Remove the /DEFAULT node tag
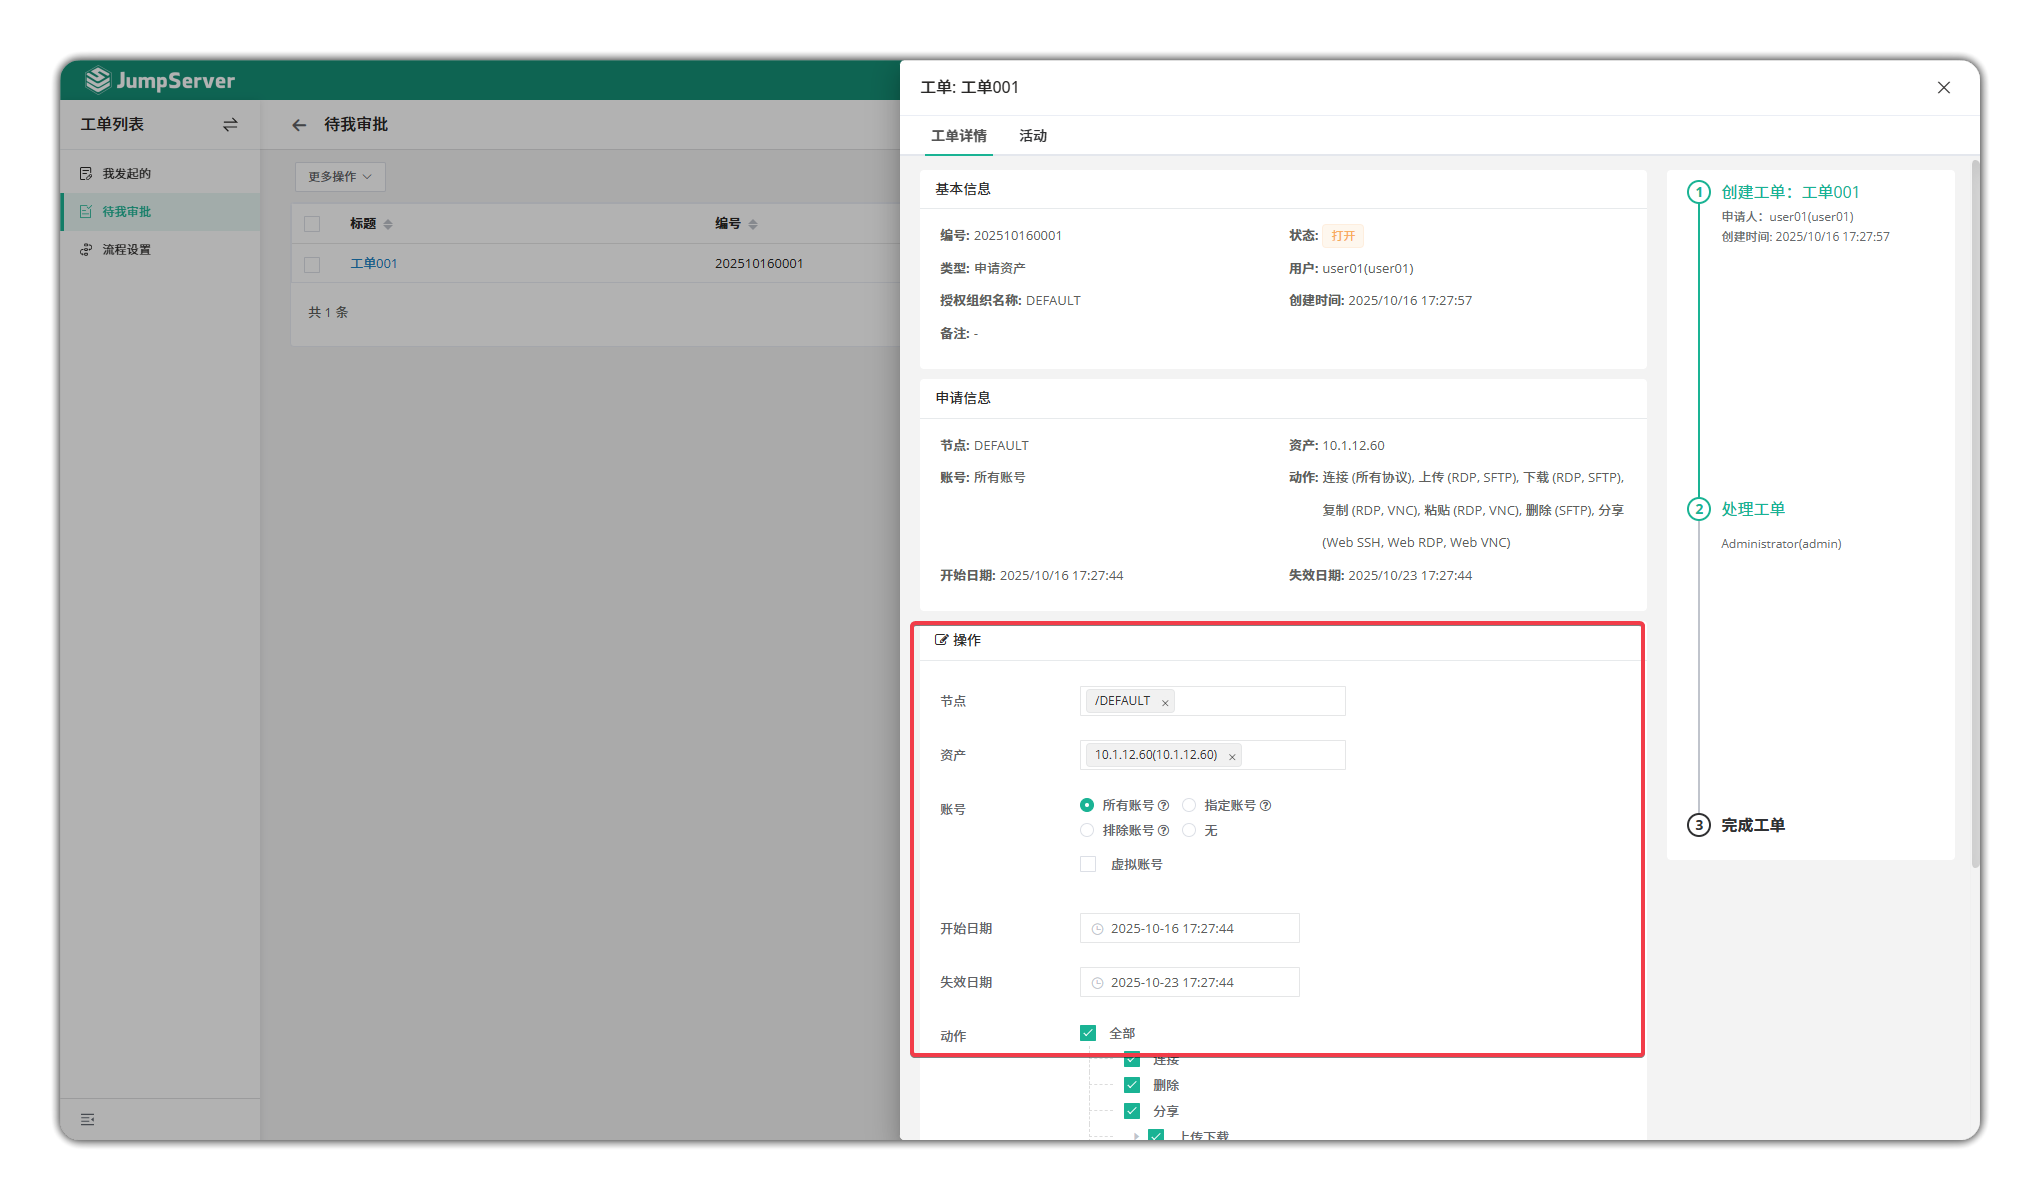The image size is (2040, 1180). pyautogui.click(x=1165, y=702)
